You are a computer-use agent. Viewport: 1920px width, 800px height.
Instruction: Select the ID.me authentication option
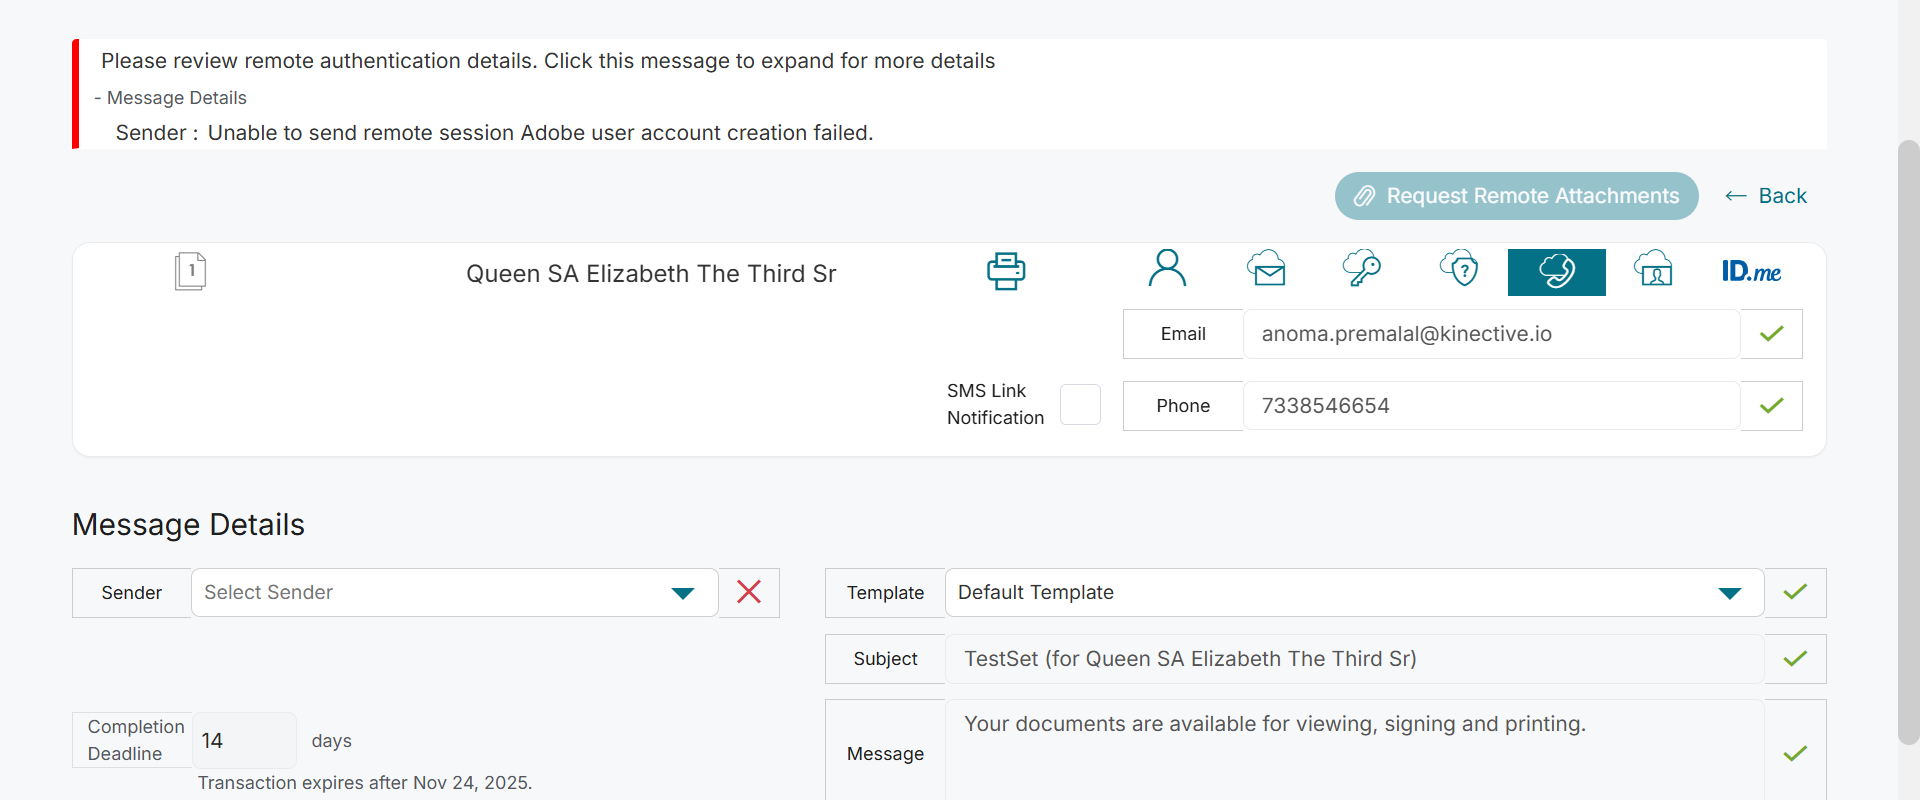click(x=1751, y=272)
